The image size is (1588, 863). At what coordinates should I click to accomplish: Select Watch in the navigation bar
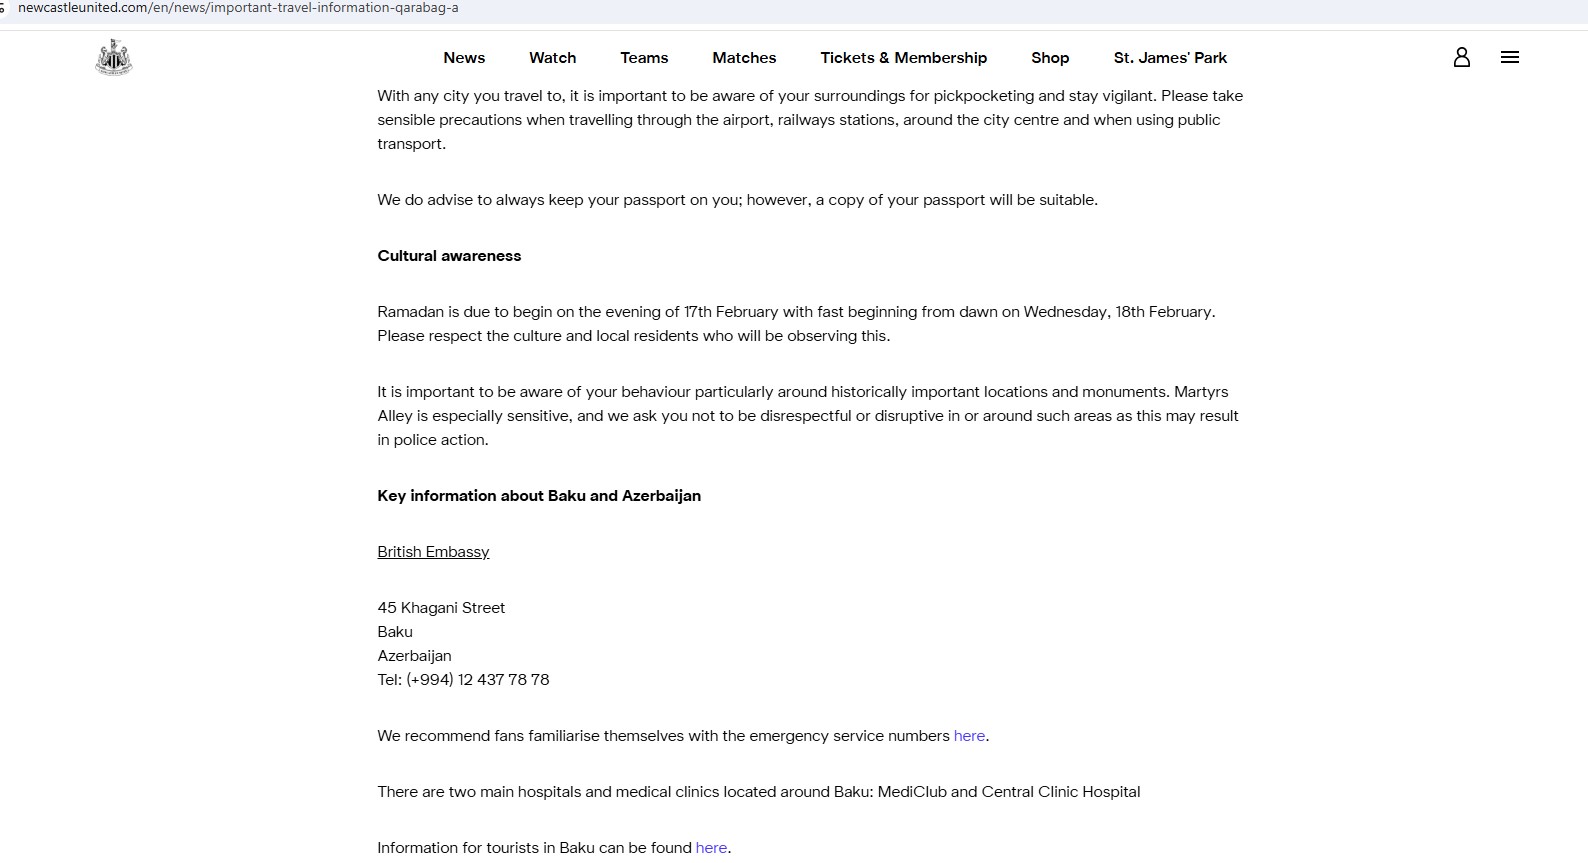[552, 58]
